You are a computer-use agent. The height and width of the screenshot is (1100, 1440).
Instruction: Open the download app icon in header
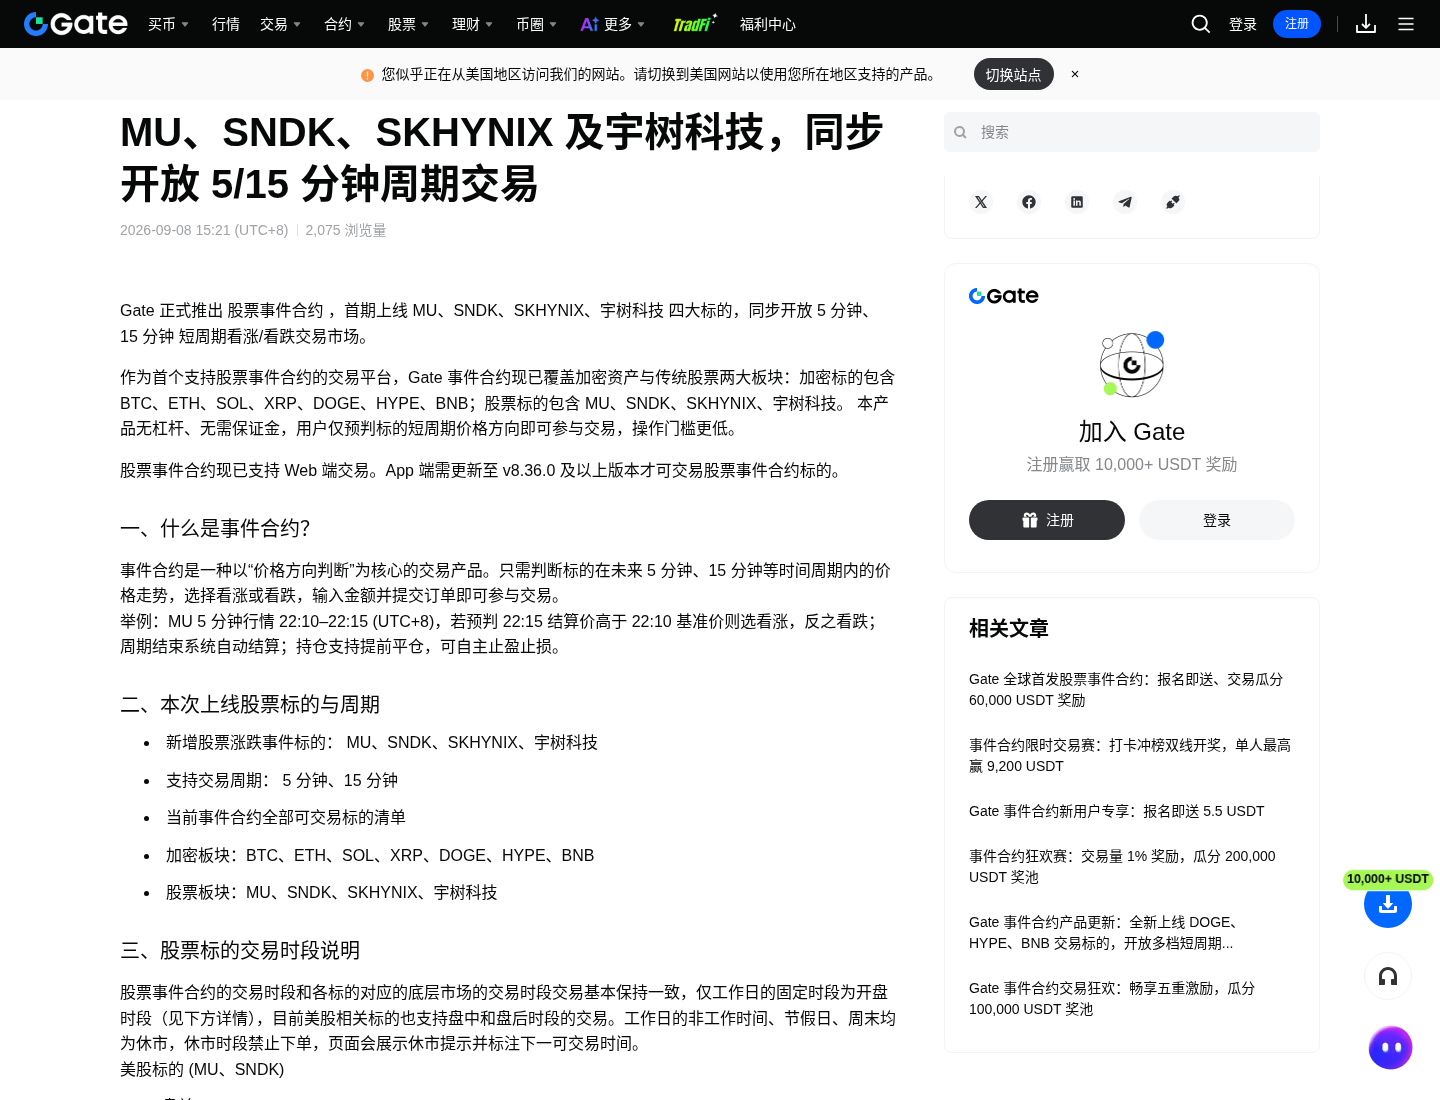(x=1366, y=24)
